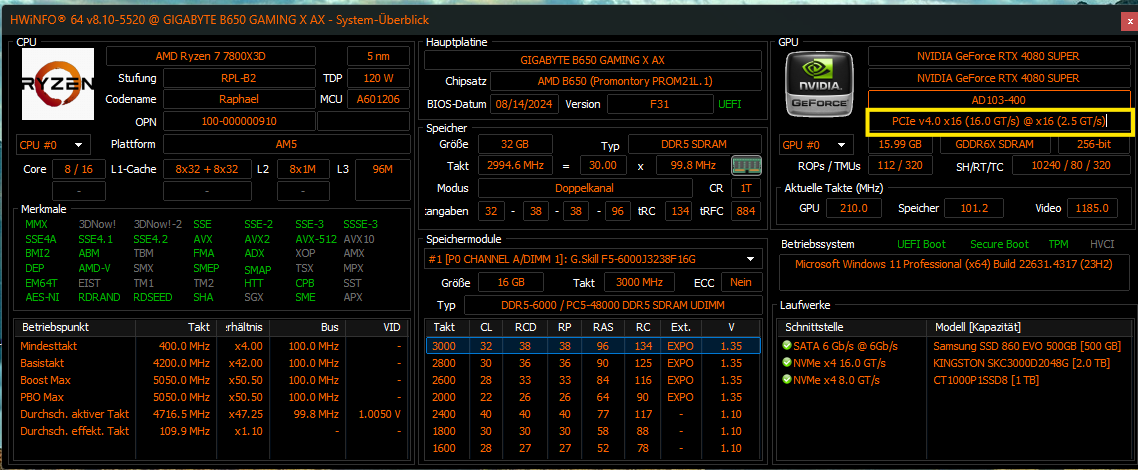Select the 2000 timing table row
This screenshot has width=1138, height=470.
click(593, 397)
